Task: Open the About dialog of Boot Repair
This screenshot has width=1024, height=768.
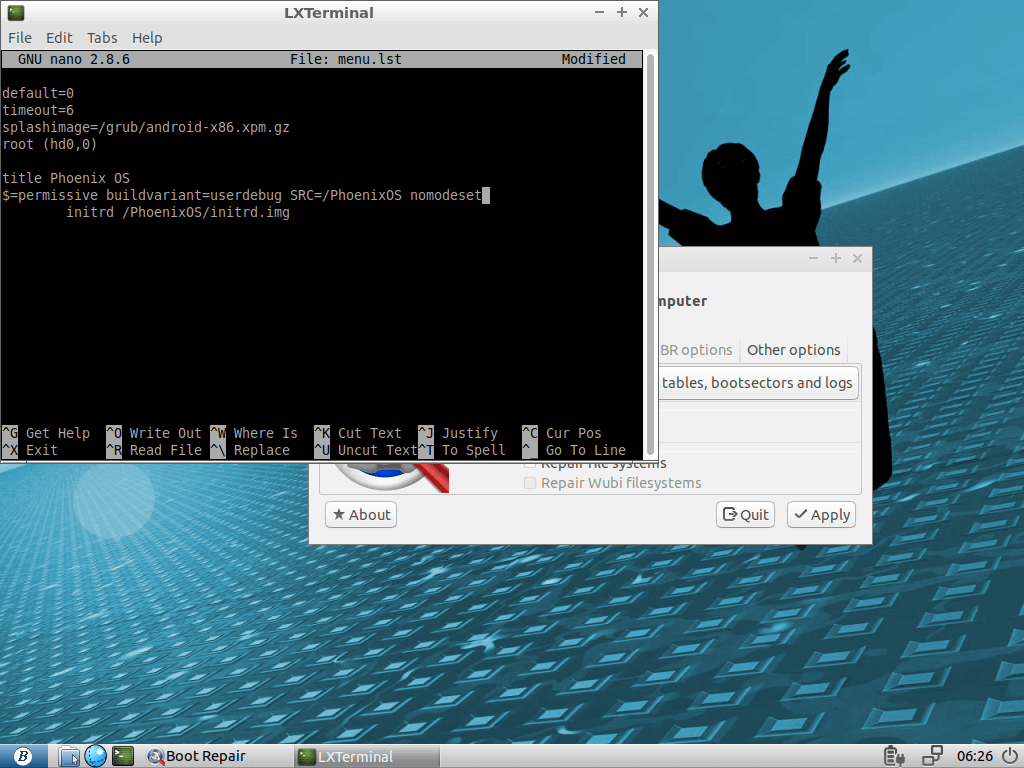Action: (x=360, y=514)
